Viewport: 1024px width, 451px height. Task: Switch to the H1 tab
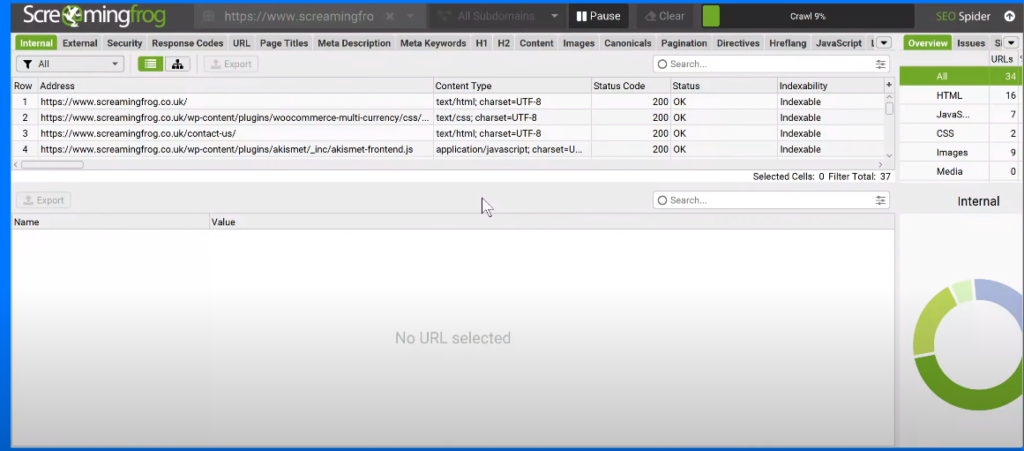(x=481, y=43)
